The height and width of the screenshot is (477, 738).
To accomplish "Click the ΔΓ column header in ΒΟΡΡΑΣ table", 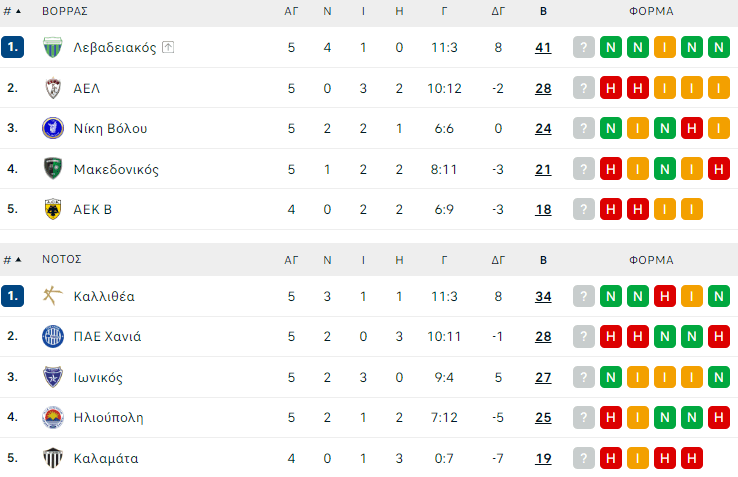I will pyautogui.click(x=498, y=12).
